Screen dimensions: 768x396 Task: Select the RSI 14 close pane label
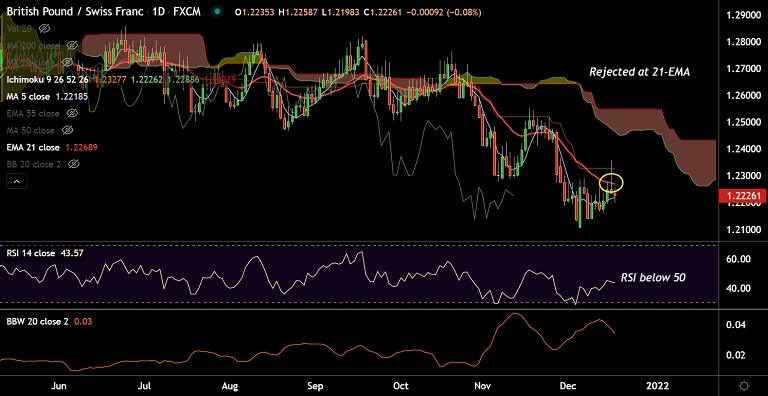(x=31, y=254)
